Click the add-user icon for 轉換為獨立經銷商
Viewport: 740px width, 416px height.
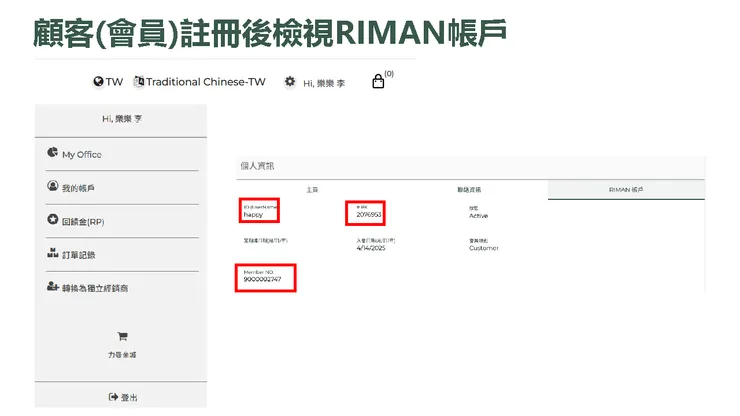pos(52,286)
